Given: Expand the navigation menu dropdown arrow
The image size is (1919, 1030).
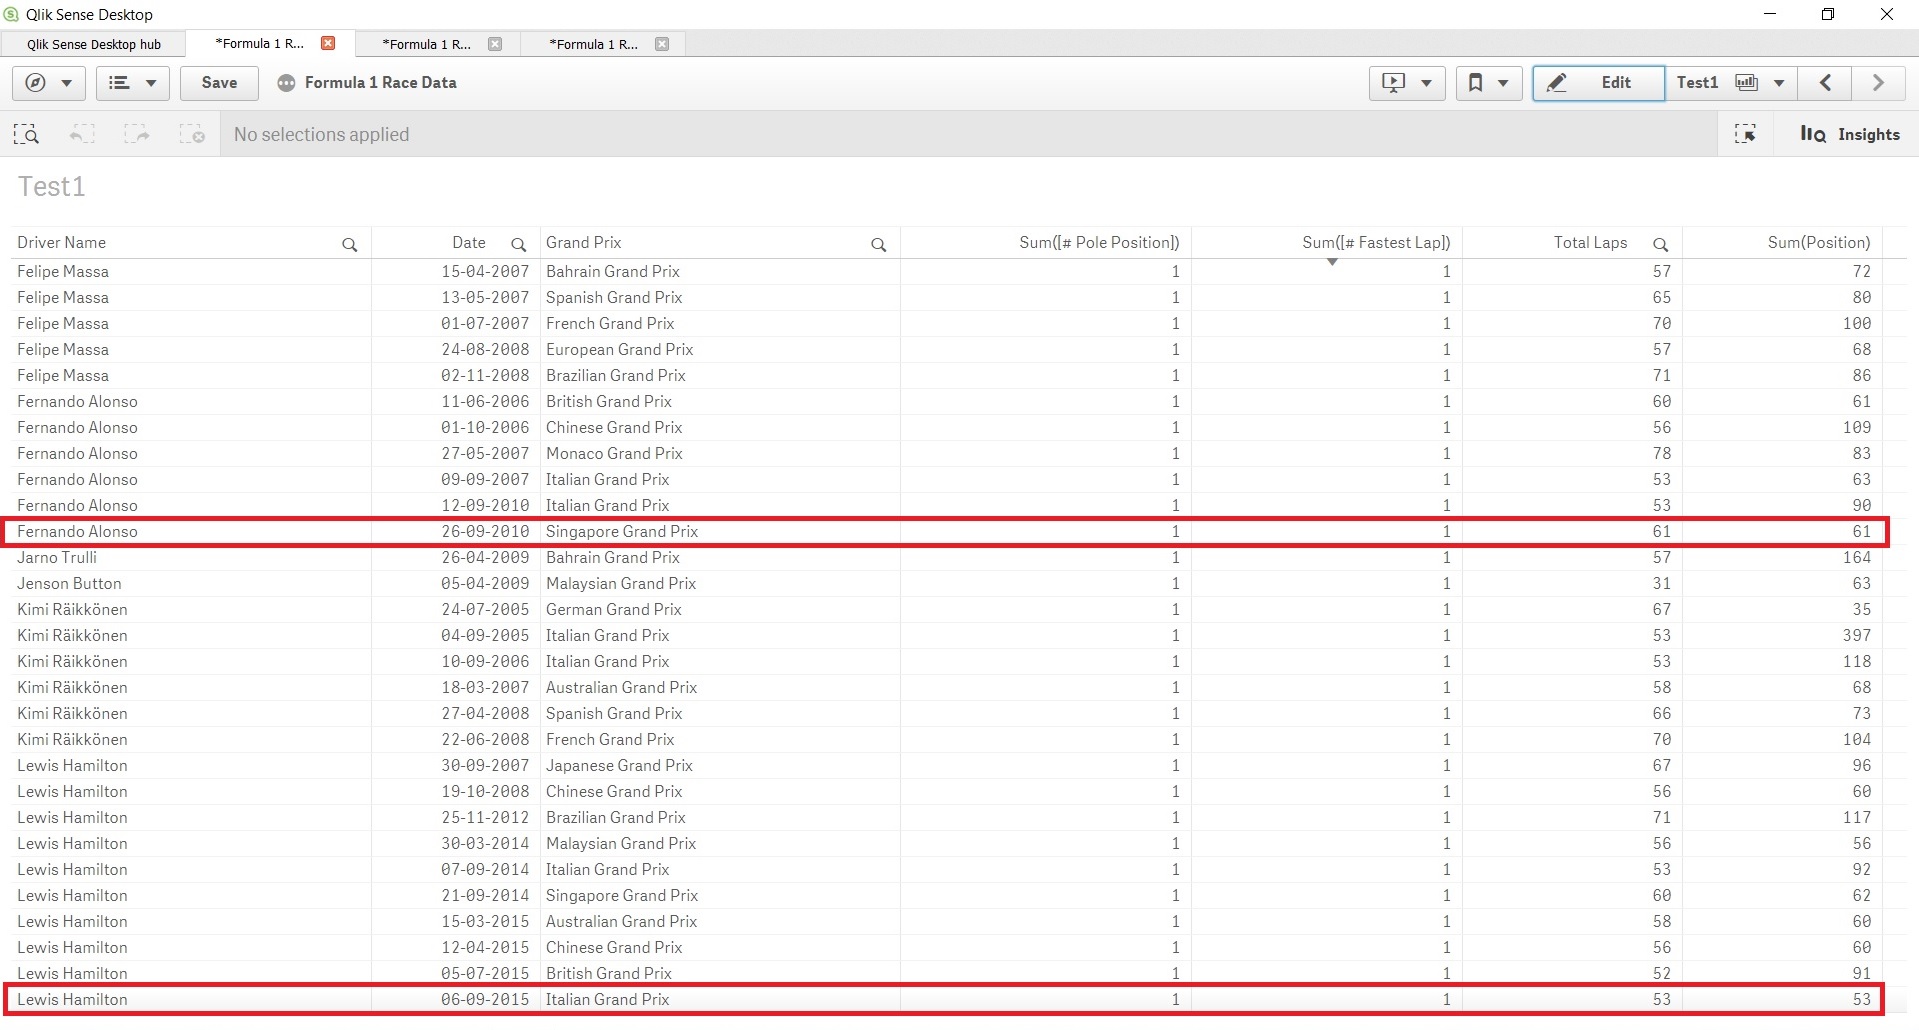Looking at the screenshot, I should click(x=66, y=83).
